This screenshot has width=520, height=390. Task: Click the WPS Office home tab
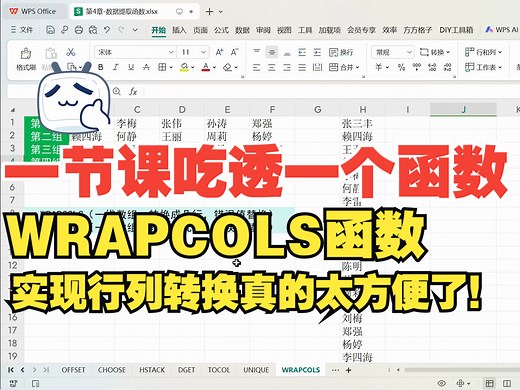coord(33,11)
